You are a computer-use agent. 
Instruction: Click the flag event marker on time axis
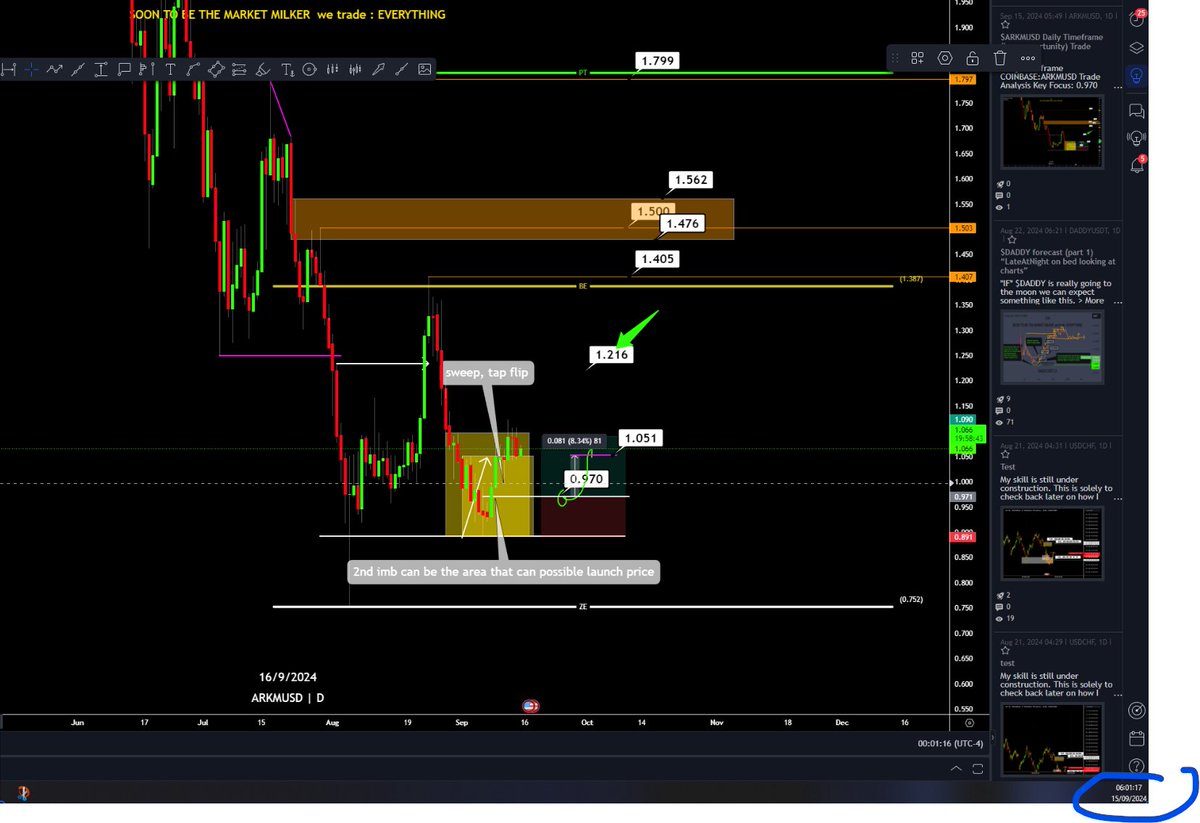click(531, 705)
